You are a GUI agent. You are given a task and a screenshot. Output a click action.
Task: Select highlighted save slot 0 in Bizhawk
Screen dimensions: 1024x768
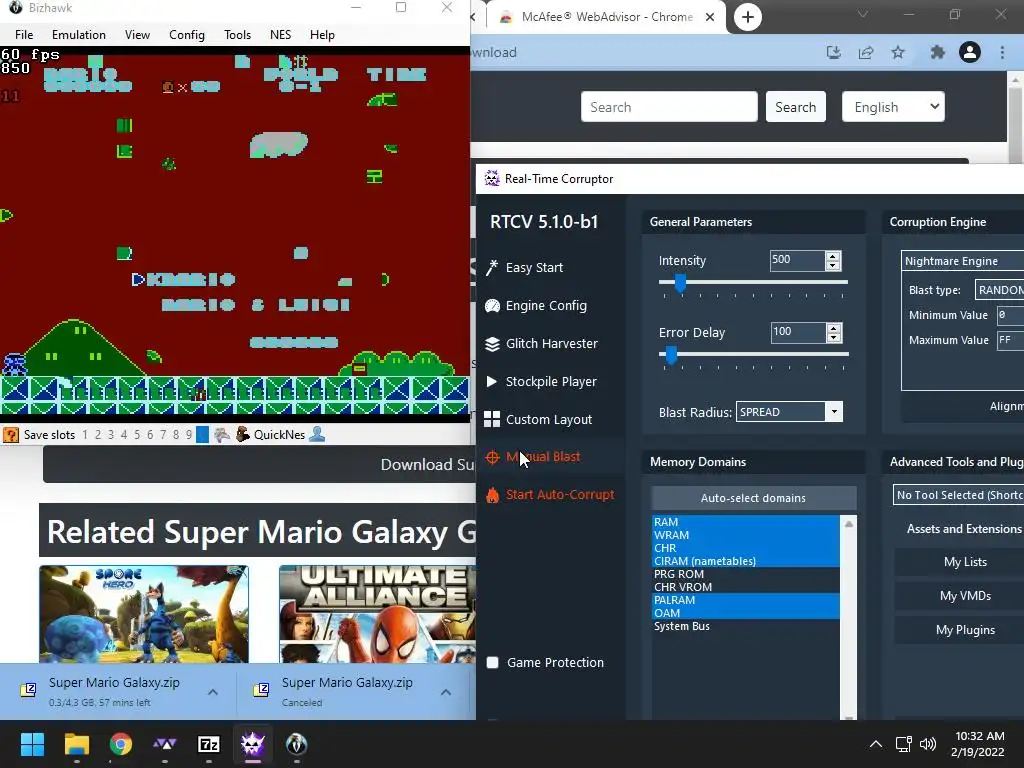point(202,435)
